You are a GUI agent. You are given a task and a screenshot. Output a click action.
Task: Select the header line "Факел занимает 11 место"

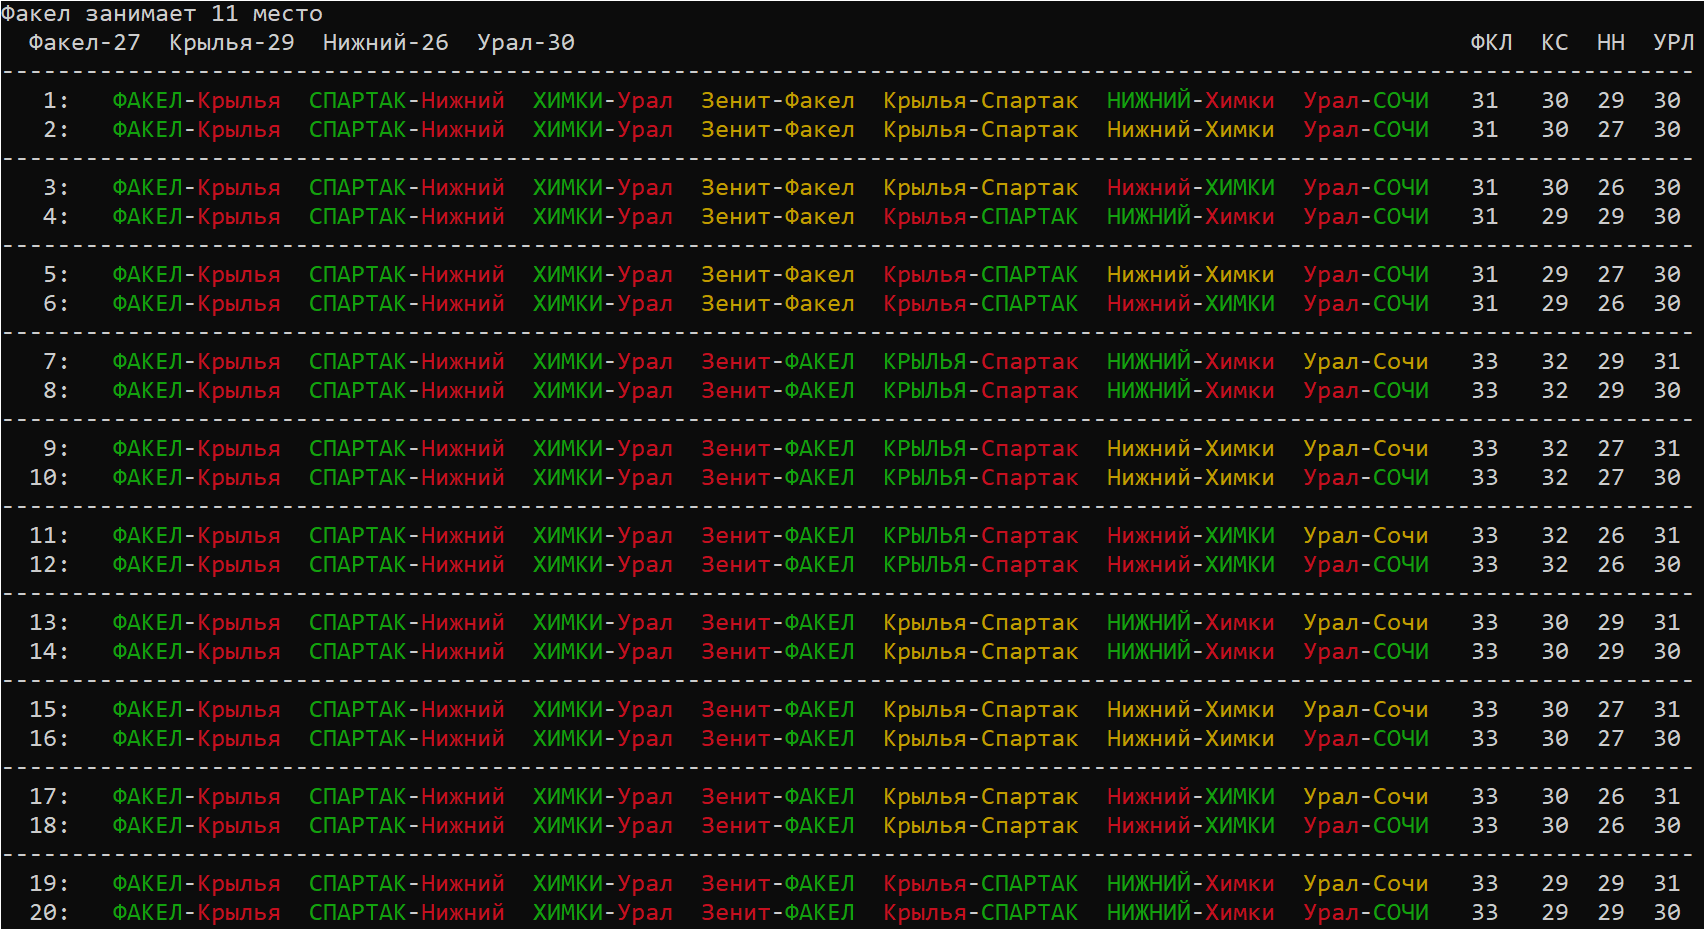(162, 14)
